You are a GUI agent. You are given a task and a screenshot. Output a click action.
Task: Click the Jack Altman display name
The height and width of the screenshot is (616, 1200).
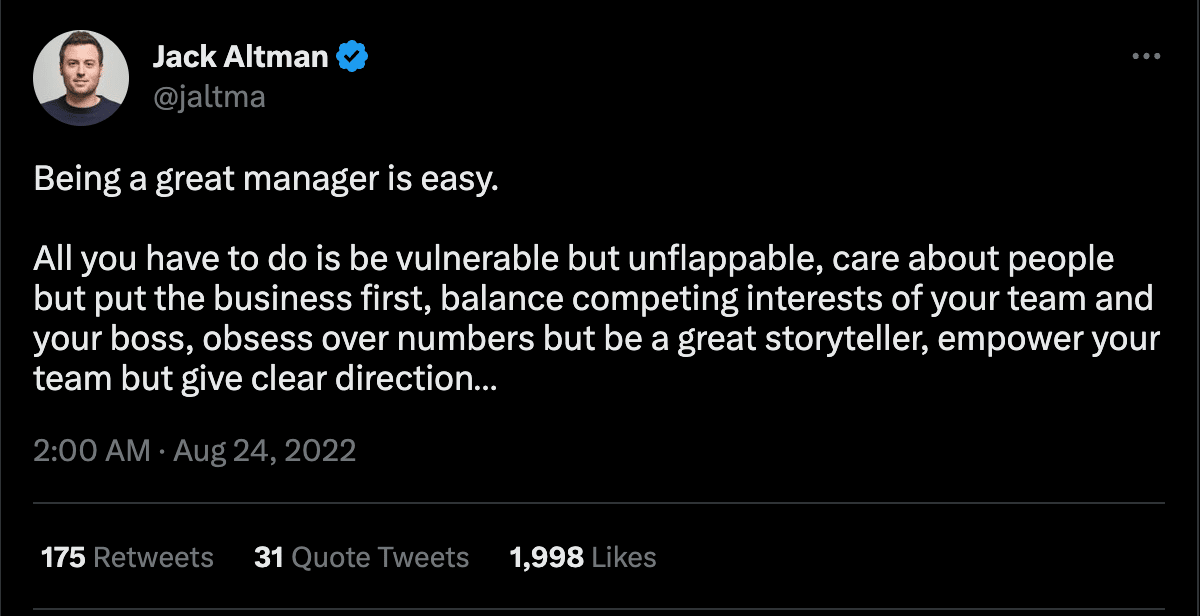[x=240, y=58]
